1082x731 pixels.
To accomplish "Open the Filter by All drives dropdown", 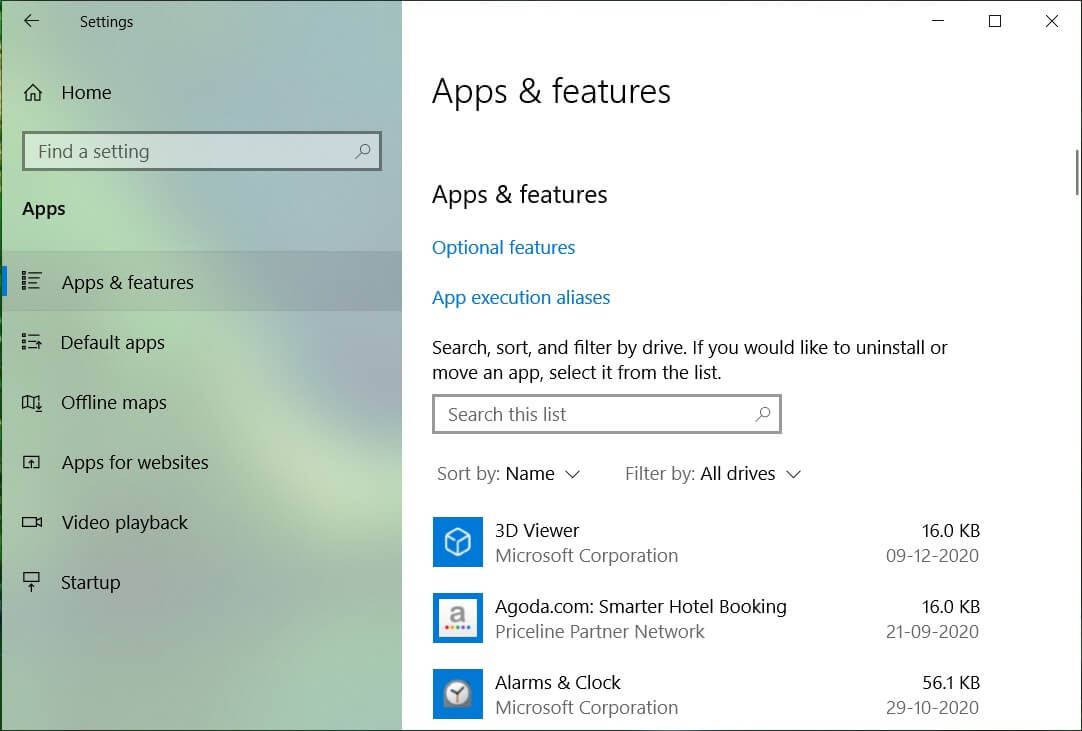I will tap(713, 474).
